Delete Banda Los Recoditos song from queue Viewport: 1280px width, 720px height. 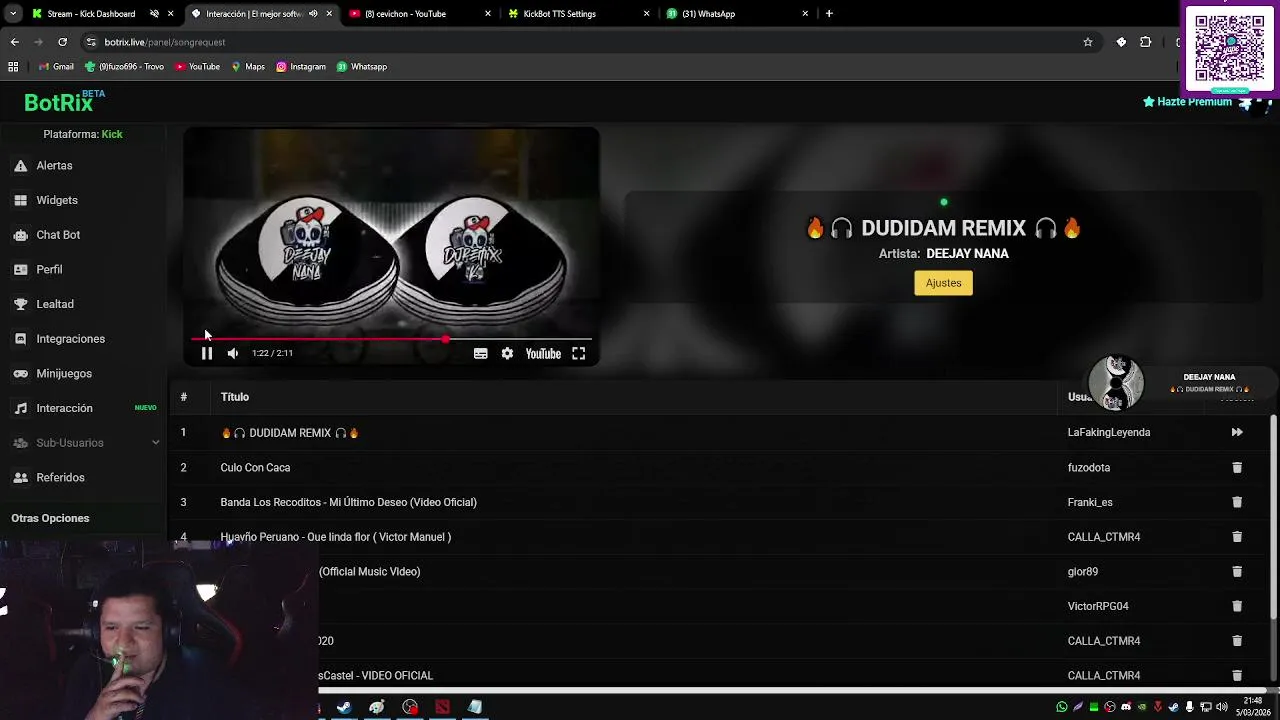[1237, 502]
